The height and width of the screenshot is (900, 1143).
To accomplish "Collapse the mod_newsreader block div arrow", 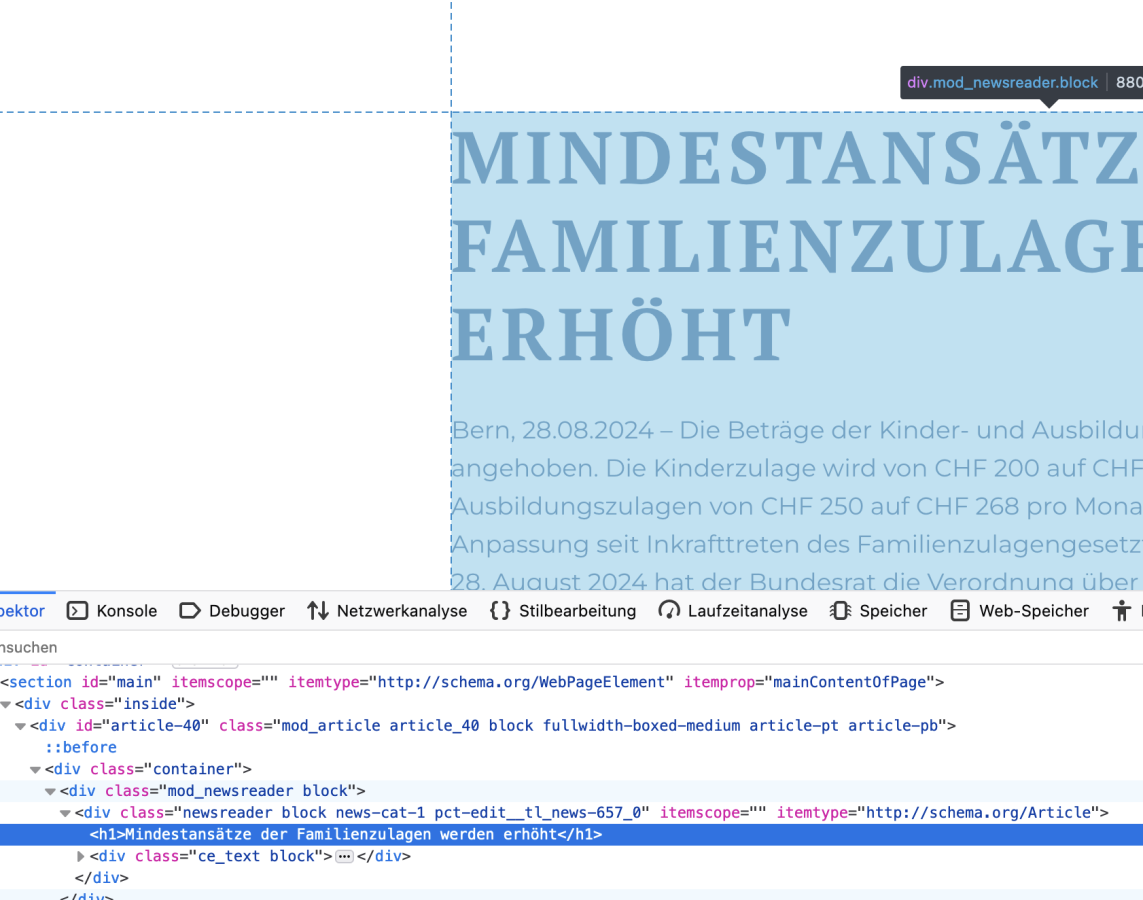I will pyautogui.click(x=51, y=792).
